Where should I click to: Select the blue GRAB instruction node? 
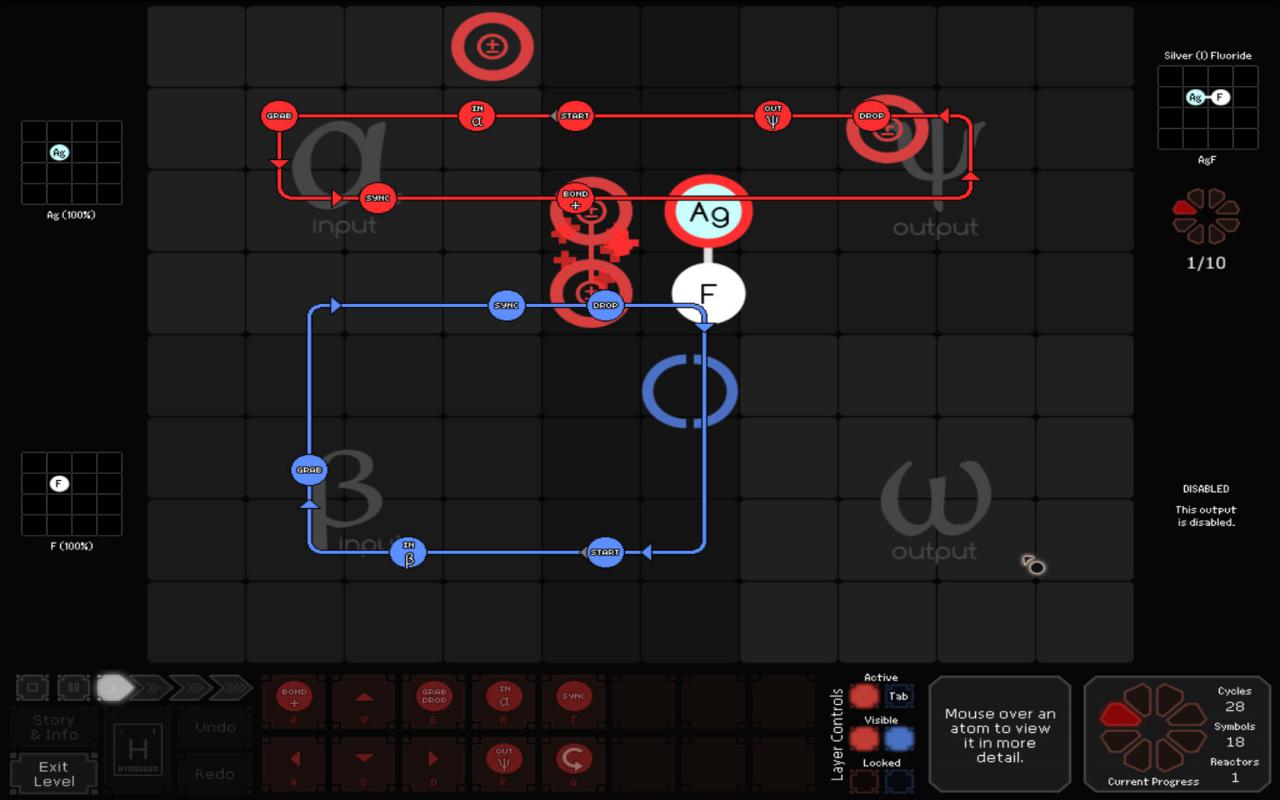pyautogui.click(x=309, y=470)
